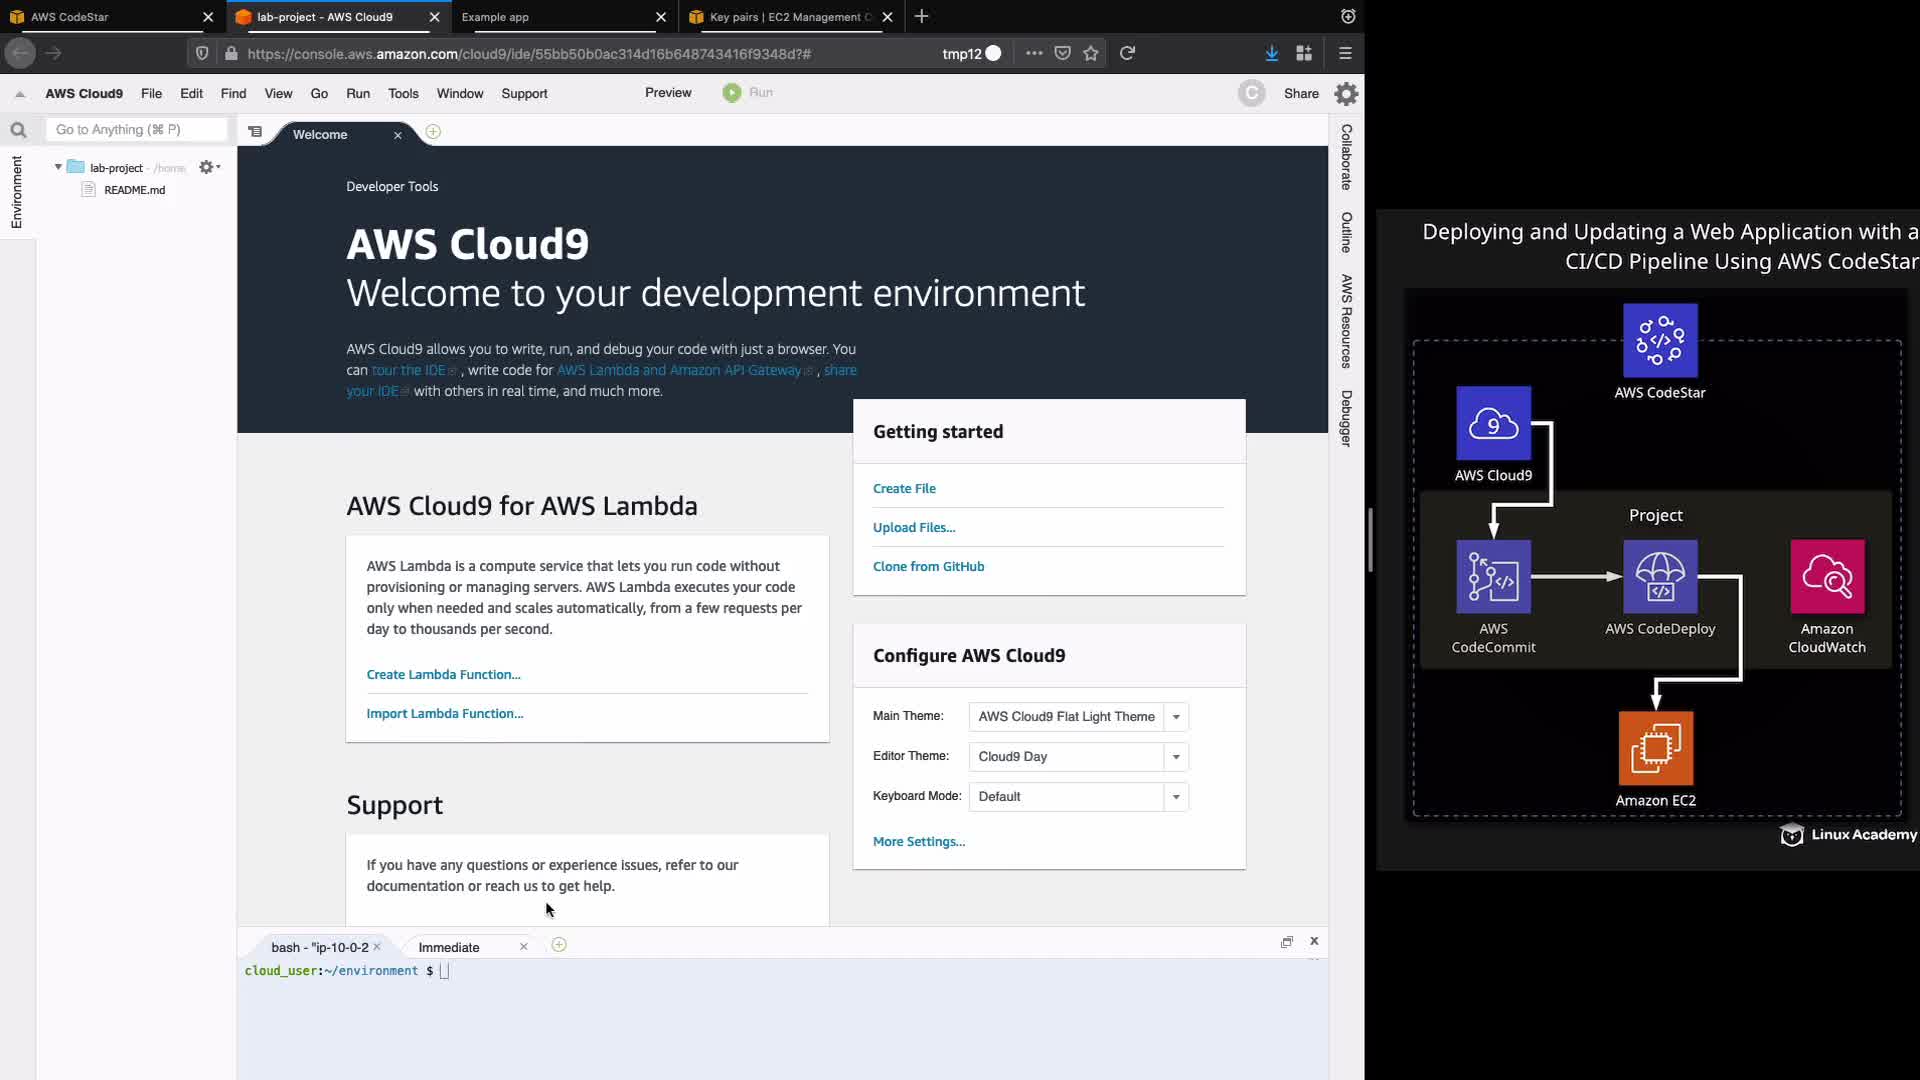
Task: Collapse the lab-project folder tree
Action: [58, 167]
